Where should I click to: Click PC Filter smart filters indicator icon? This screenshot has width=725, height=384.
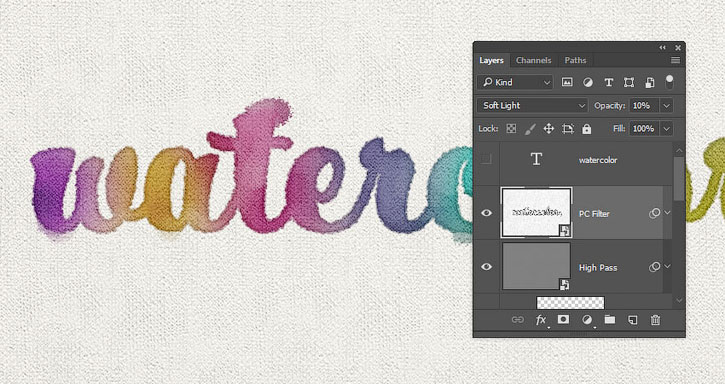(654, 213)
